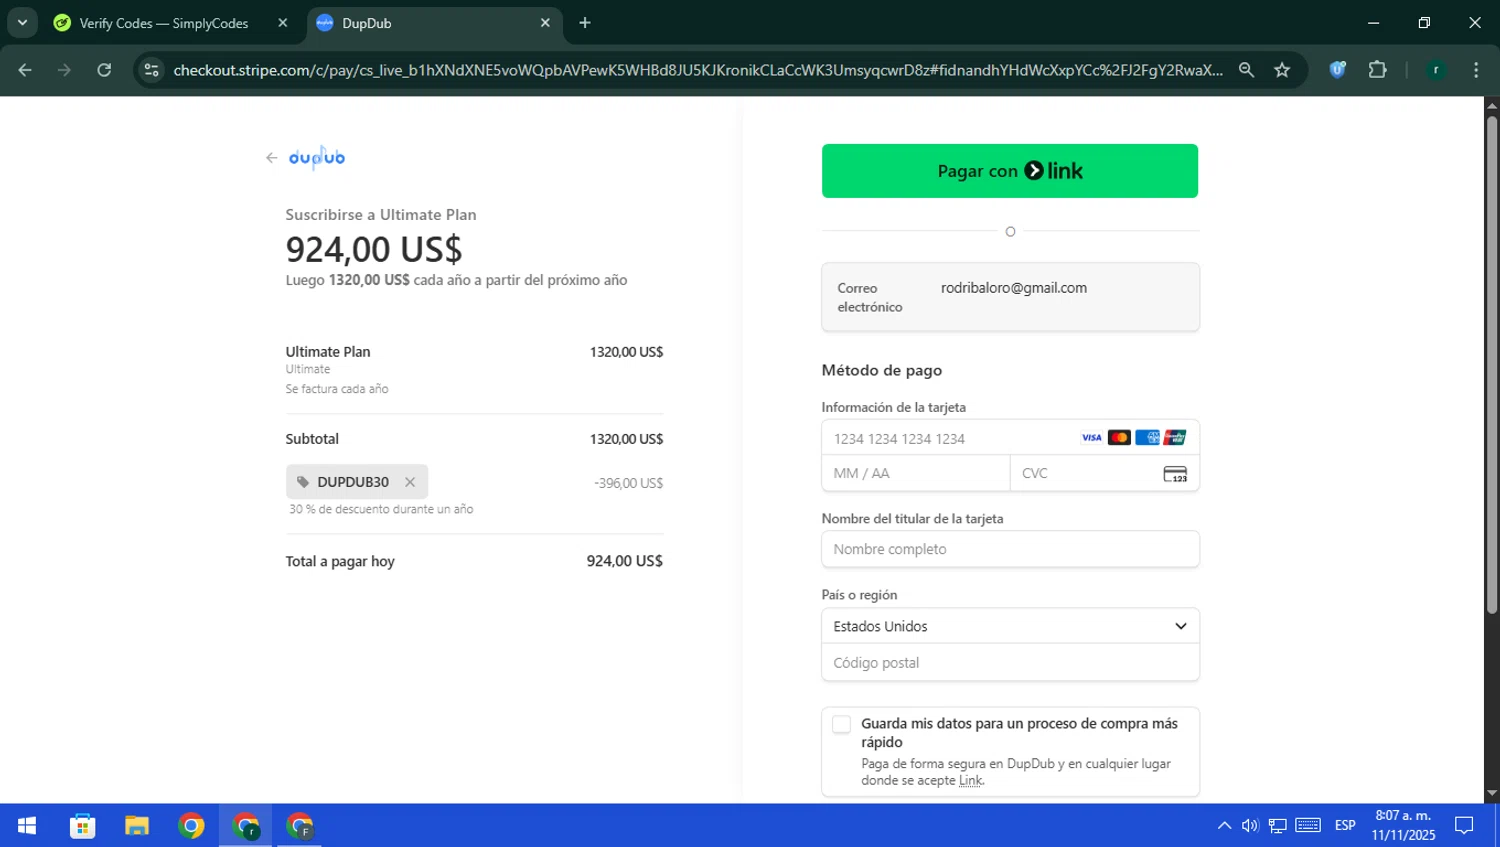Click the page vertical scrollbar thumb
This screenshot has height=847, width=1500.
click(1492, 365)
